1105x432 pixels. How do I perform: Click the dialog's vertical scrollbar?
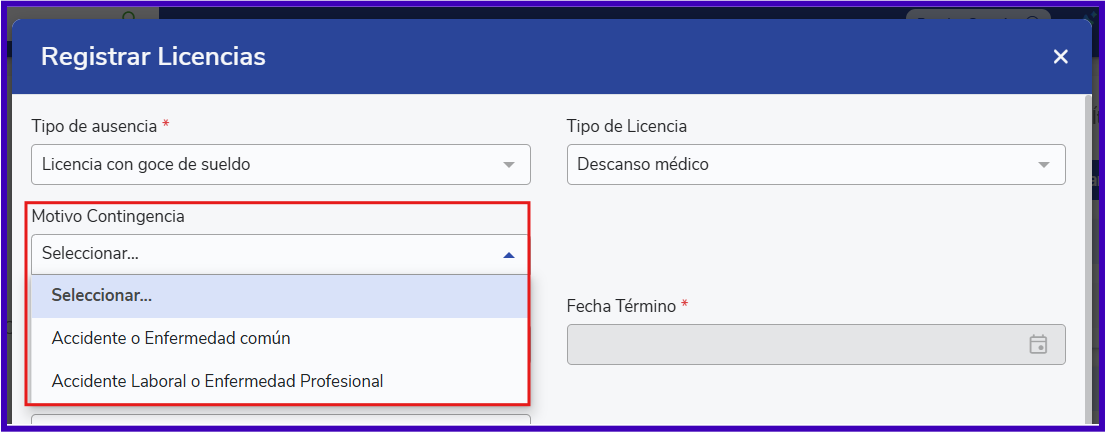click(1088, 250)
